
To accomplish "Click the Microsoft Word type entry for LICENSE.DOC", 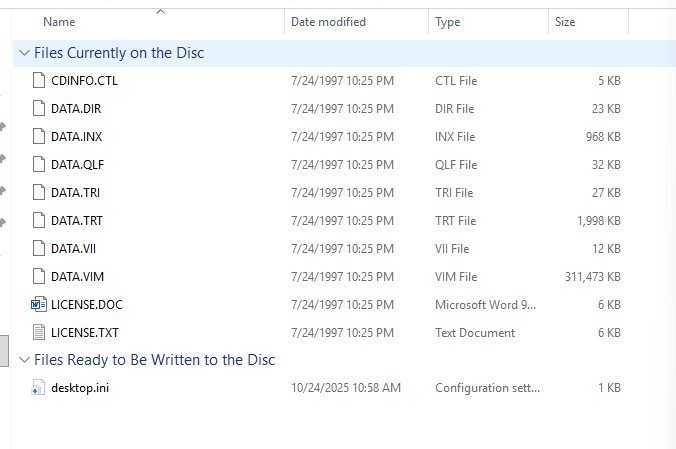I will (x=486, y=304).
